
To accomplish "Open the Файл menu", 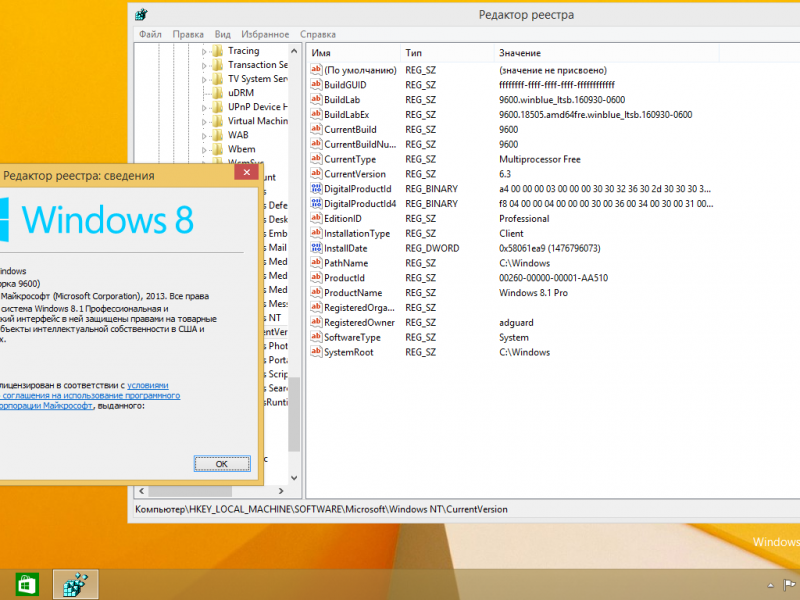I will click(x=150, y=34).
